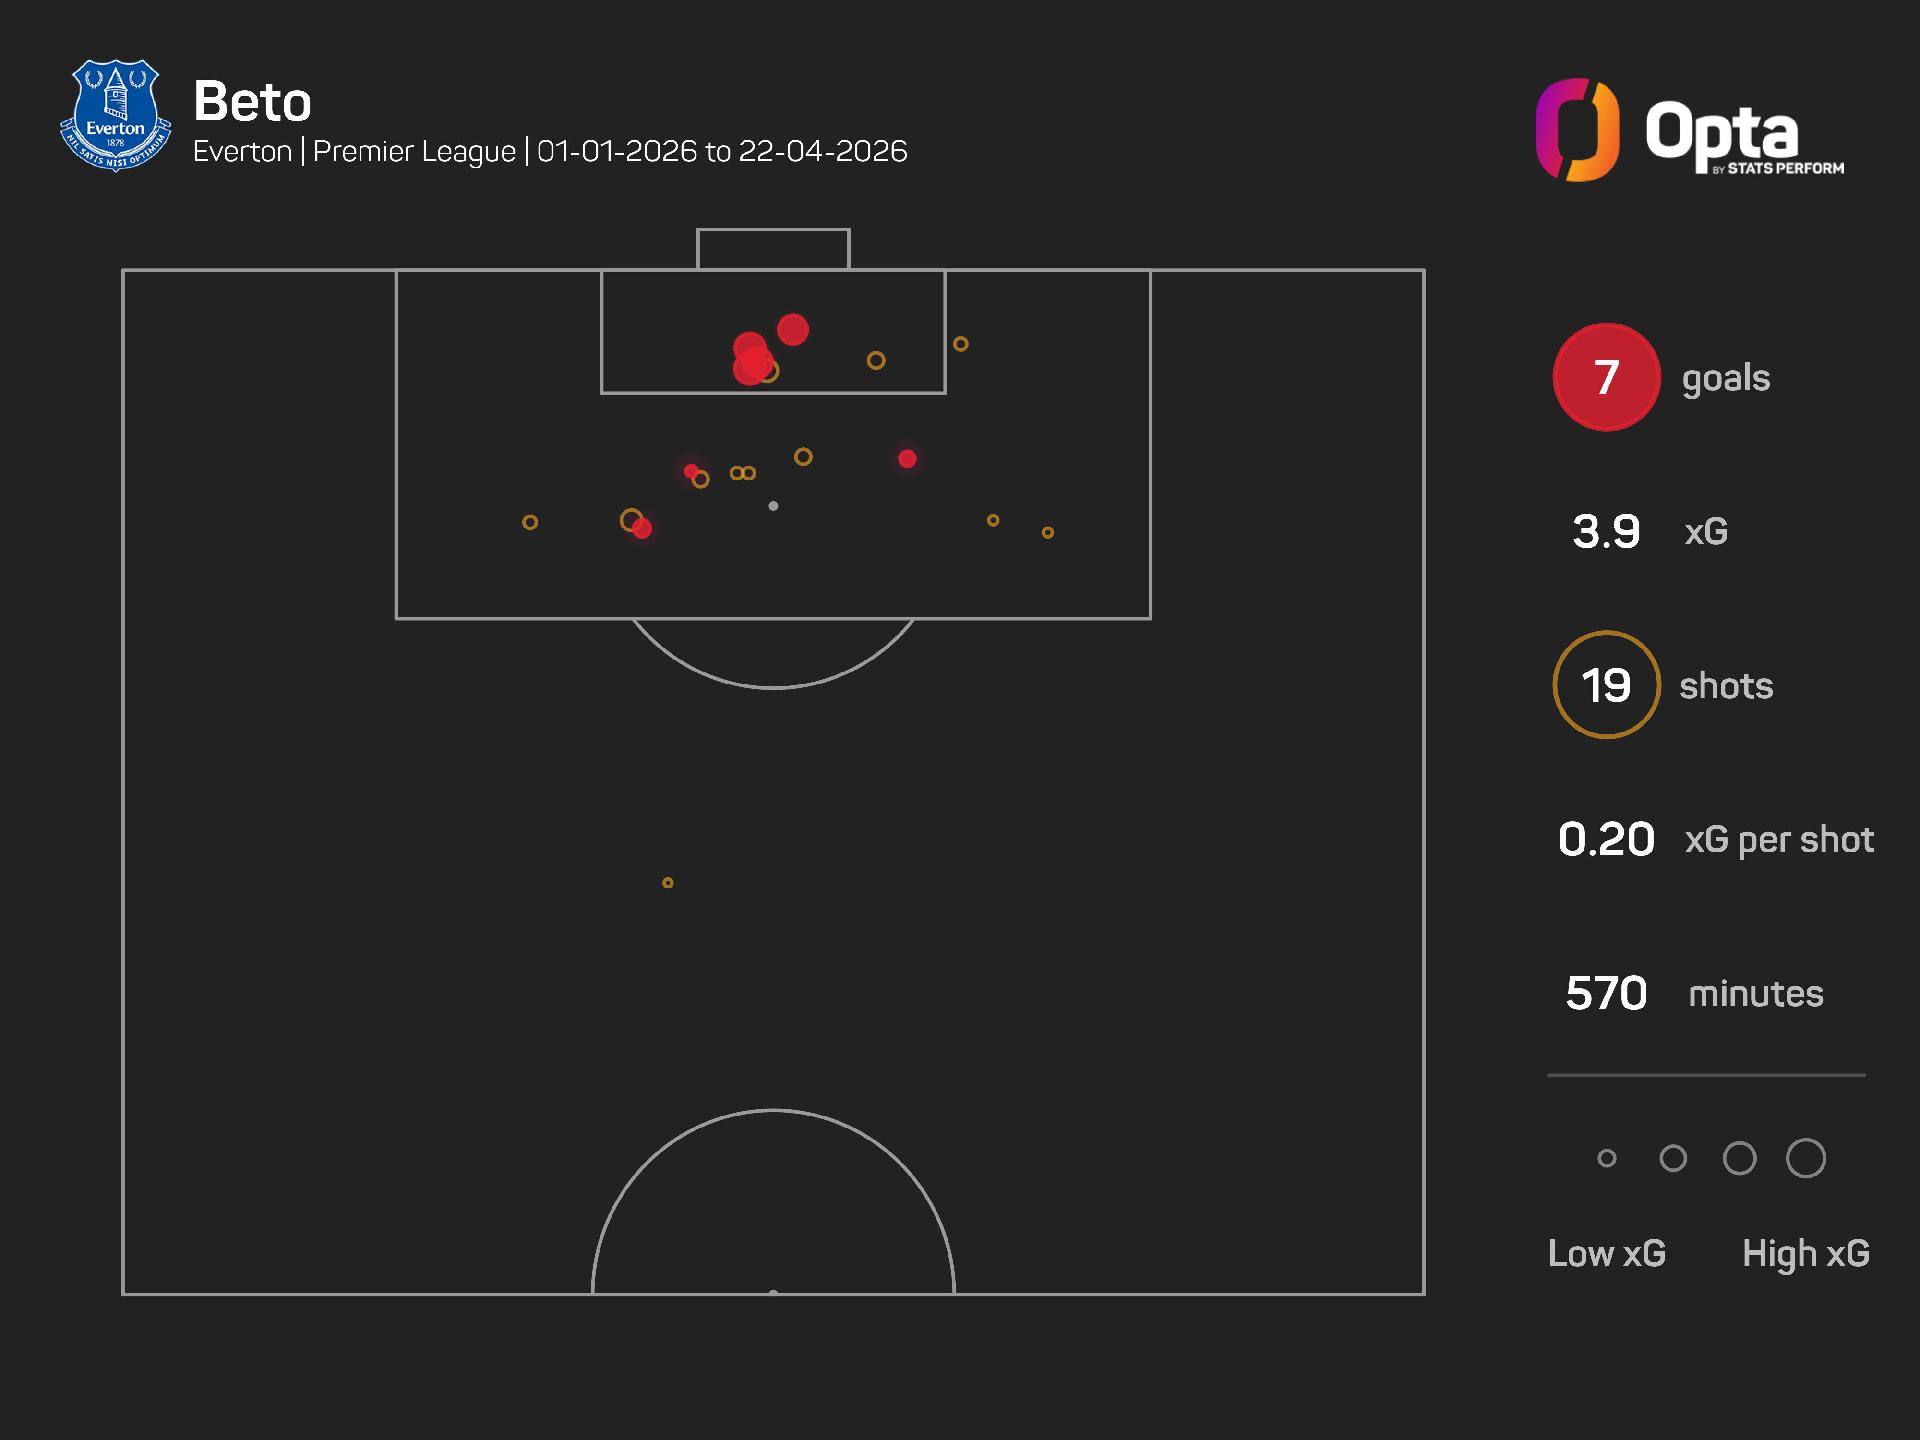Click the penalty spot dot
The width and height of the screenshot is (1920, 1440).
click(x=773, y=506)
